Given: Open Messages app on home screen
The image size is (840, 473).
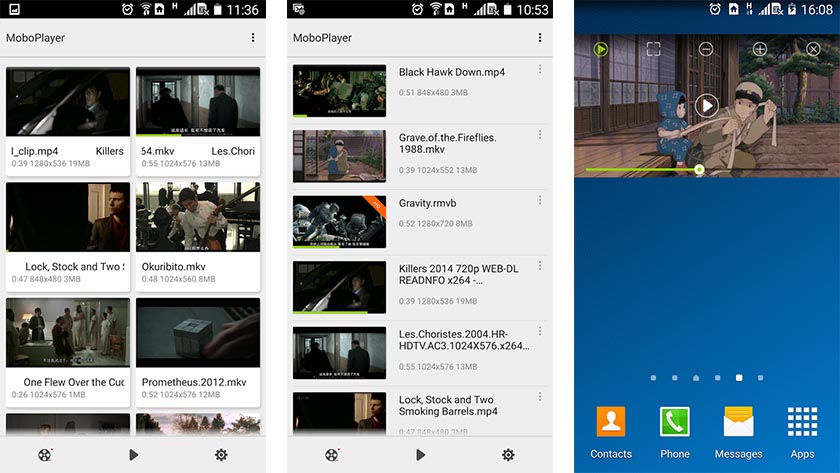Looking at the screenshot, I should coord(738,432).
